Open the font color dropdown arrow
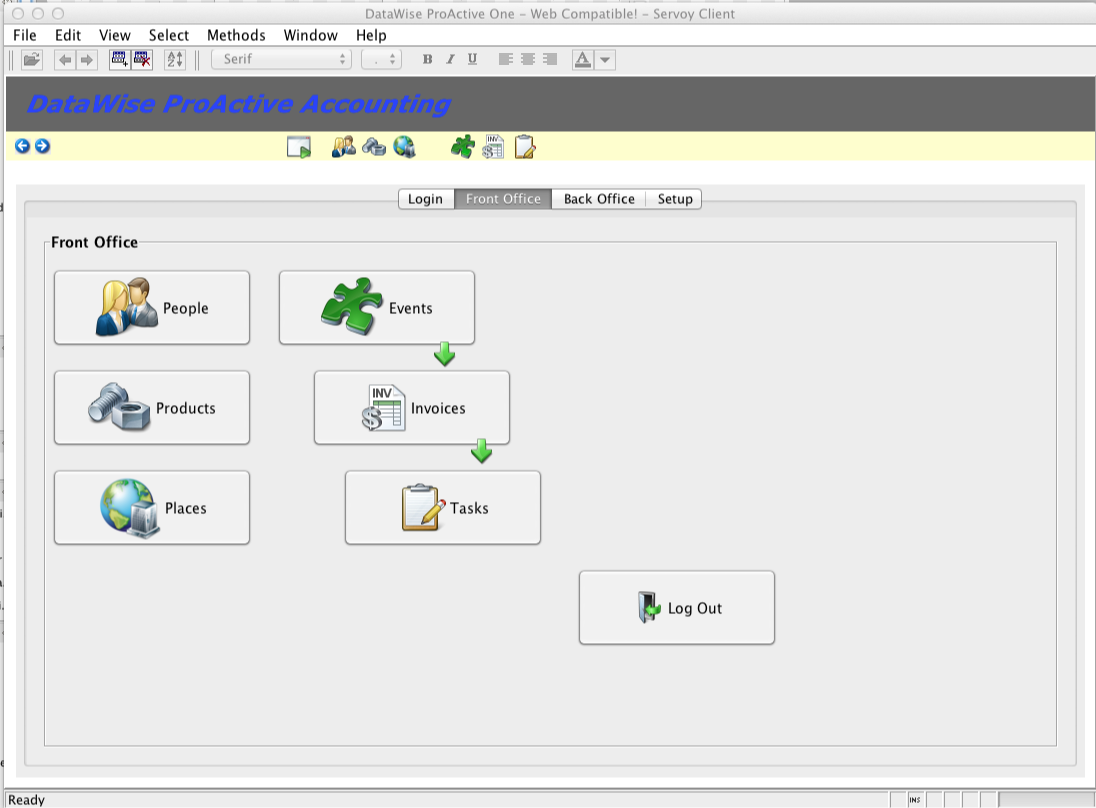 pos(605,59)
